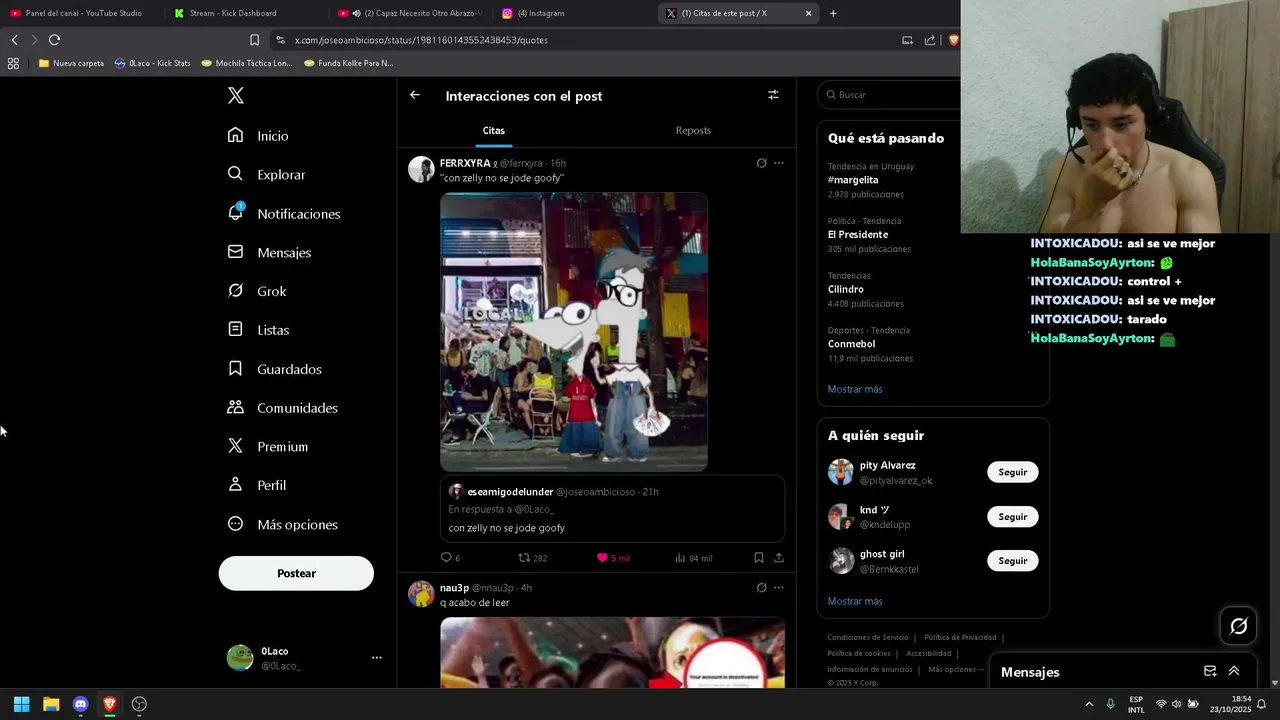Switch to the Reposts tab
Viewport: 1280px width, 720px height.
point(693,131)
